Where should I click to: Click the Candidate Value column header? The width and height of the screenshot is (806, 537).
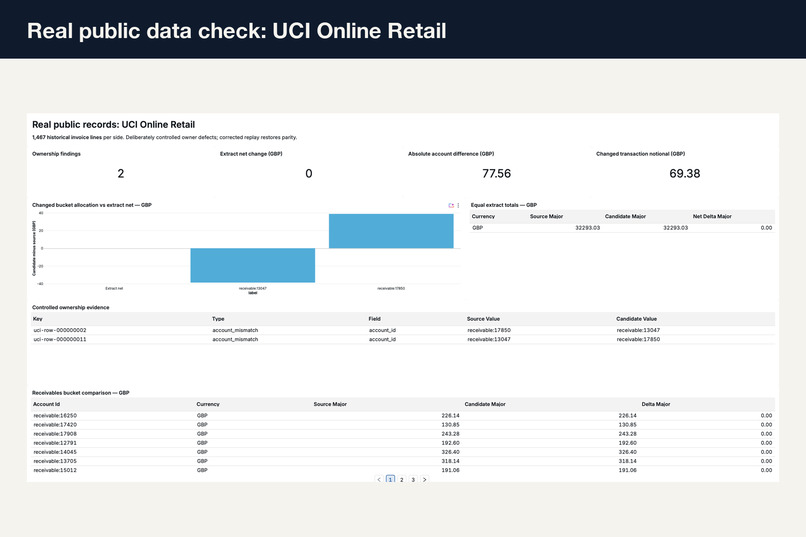pyautogui.click(x=636, y=319)
